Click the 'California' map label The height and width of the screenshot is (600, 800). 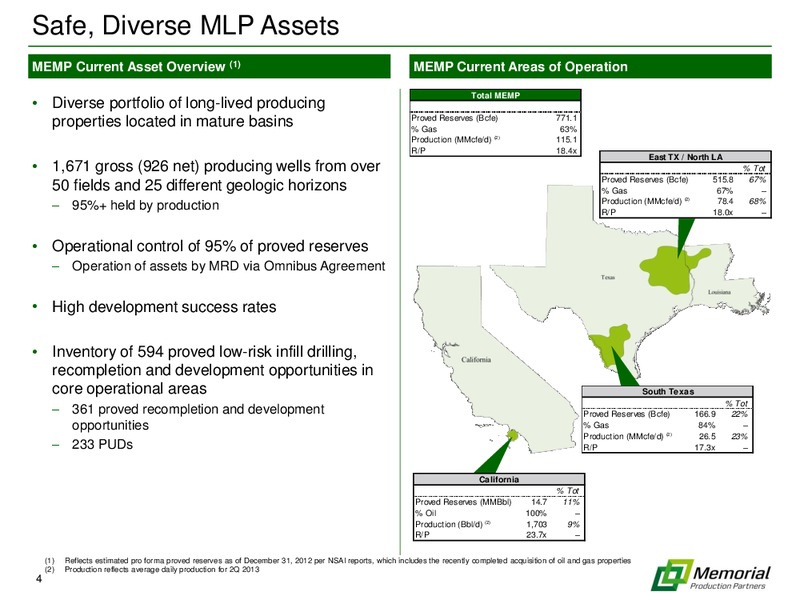(x=476, y=359)
